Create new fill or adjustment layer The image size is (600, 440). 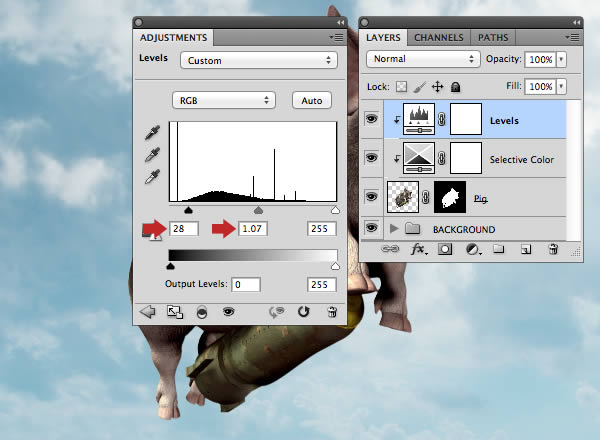pyautogui.click(x=473, y=249)
